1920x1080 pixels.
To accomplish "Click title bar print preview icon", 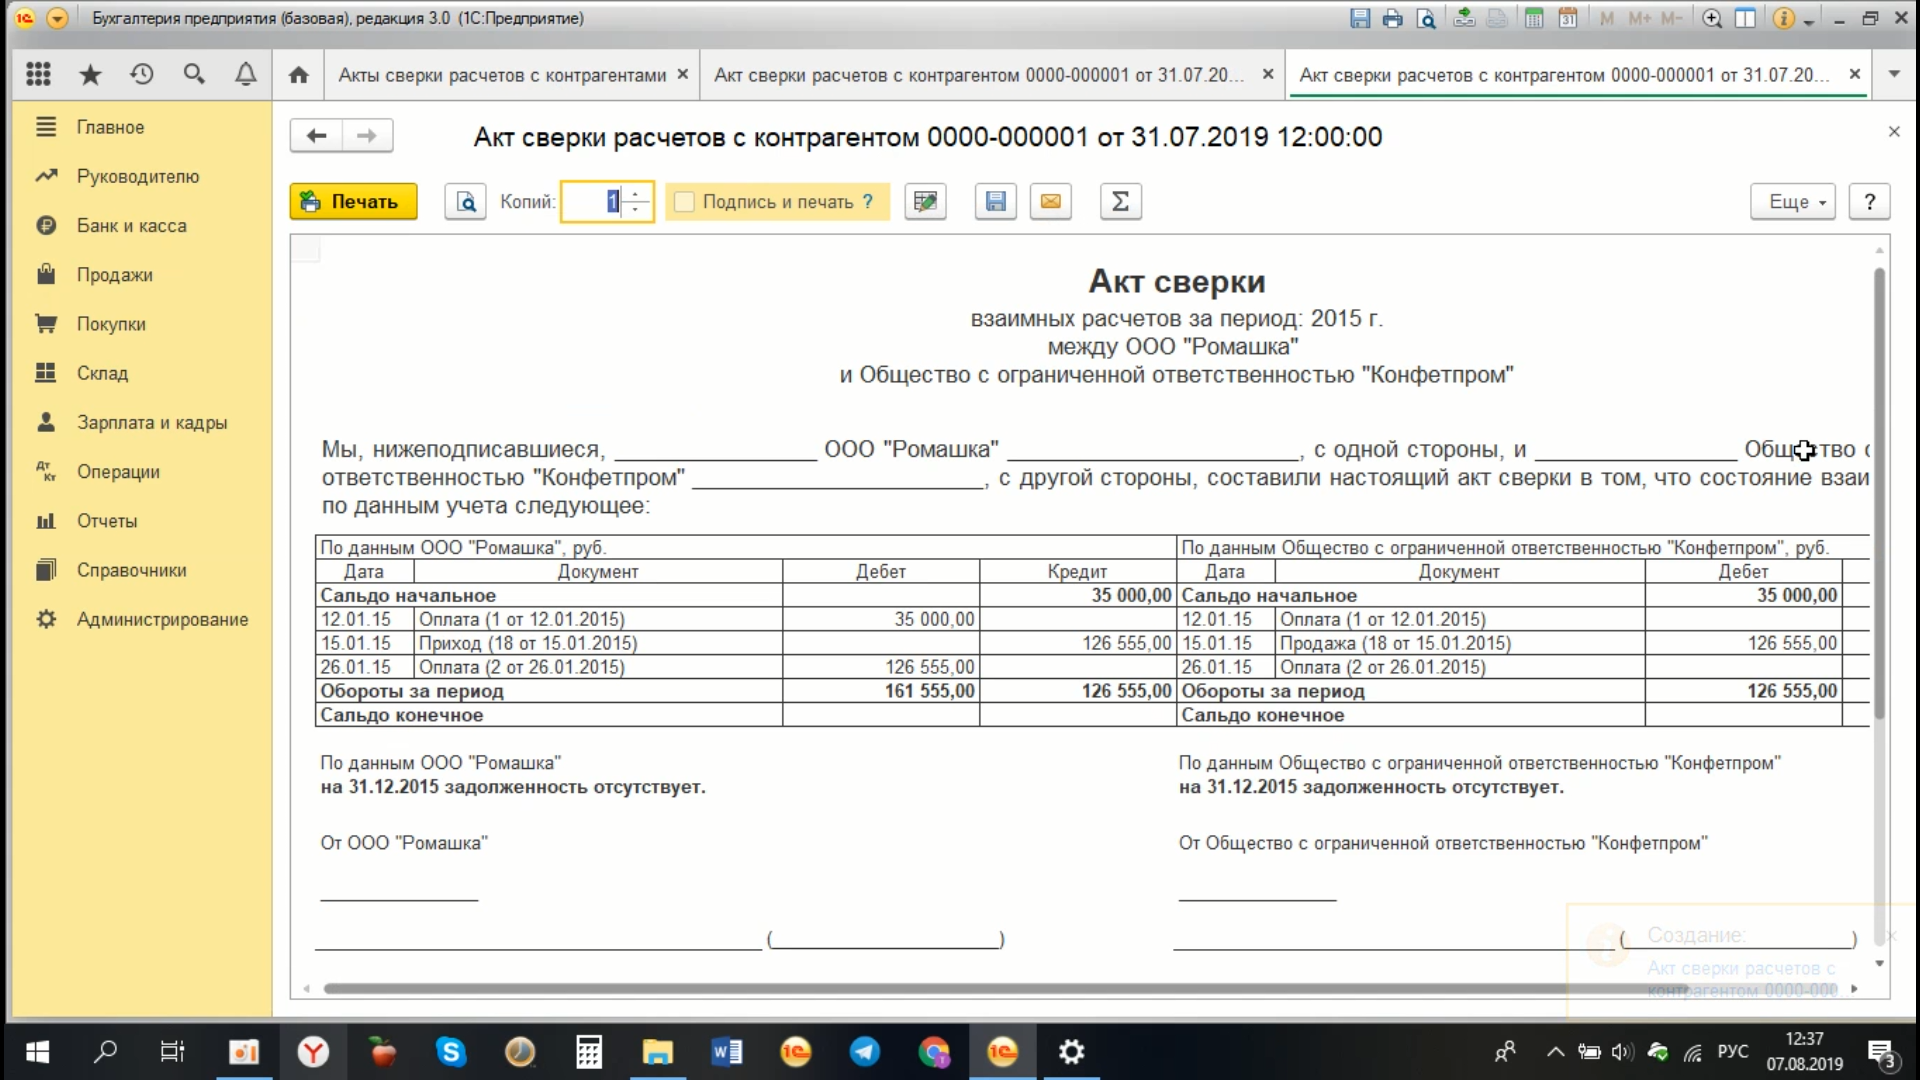I will click(1426, 18).
